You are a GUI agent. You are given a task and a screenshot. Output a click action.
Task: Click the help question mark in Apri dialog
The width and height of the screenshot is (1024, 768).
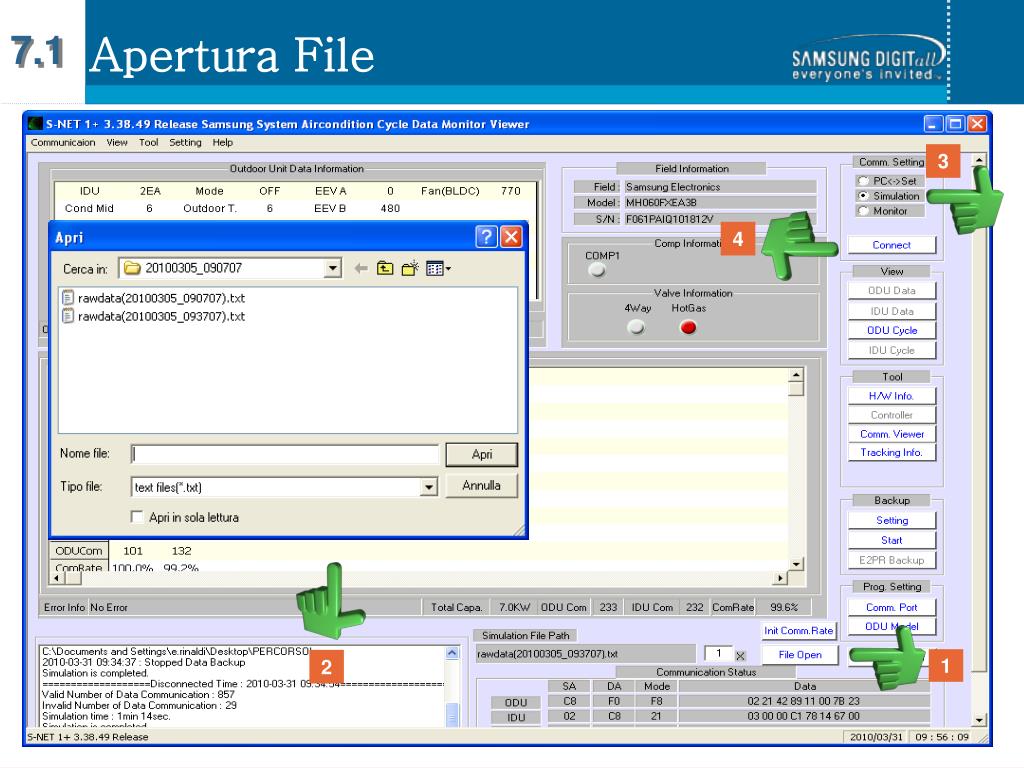point(487,236)
